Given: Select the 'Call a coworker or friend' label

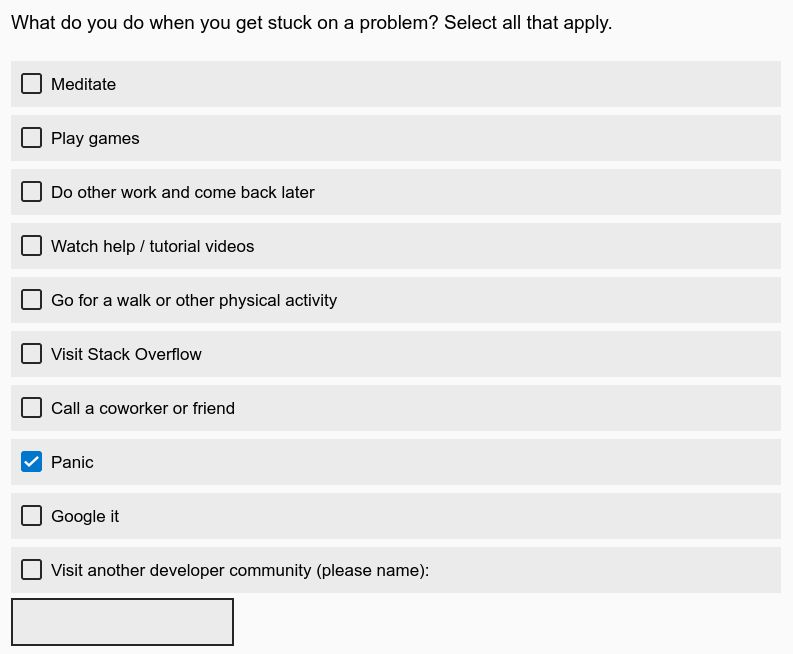Looking at the screenshot, I should (143, 408).
